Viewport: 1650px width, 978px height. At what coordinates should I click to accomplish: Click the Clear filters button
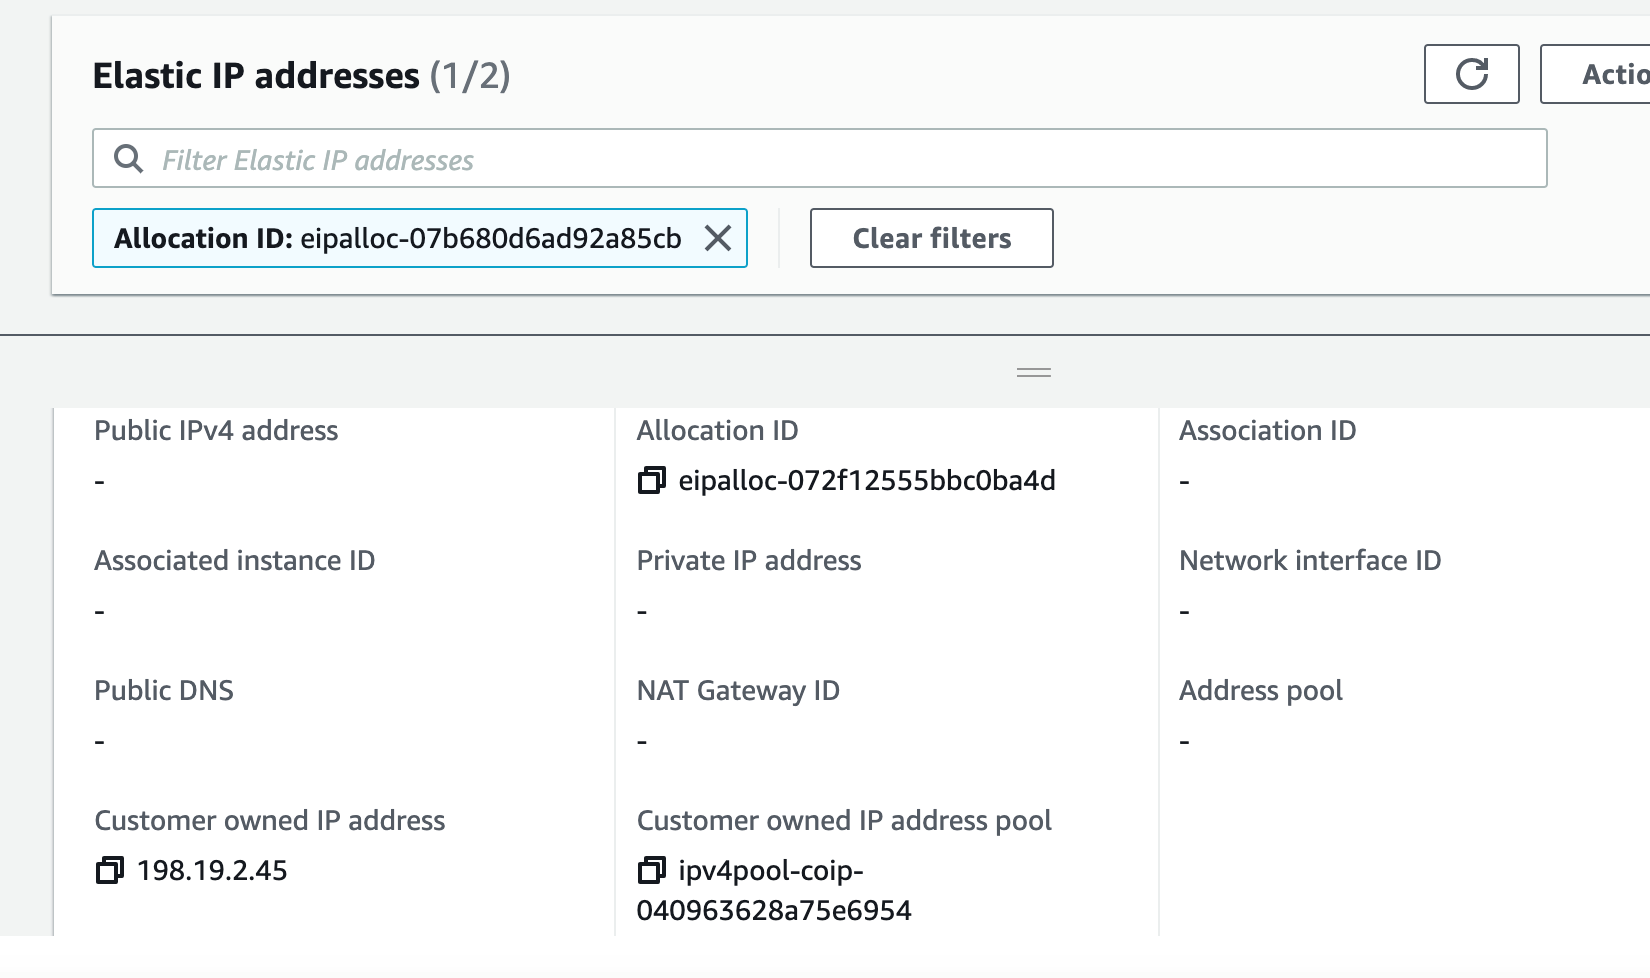click(930, 238)
